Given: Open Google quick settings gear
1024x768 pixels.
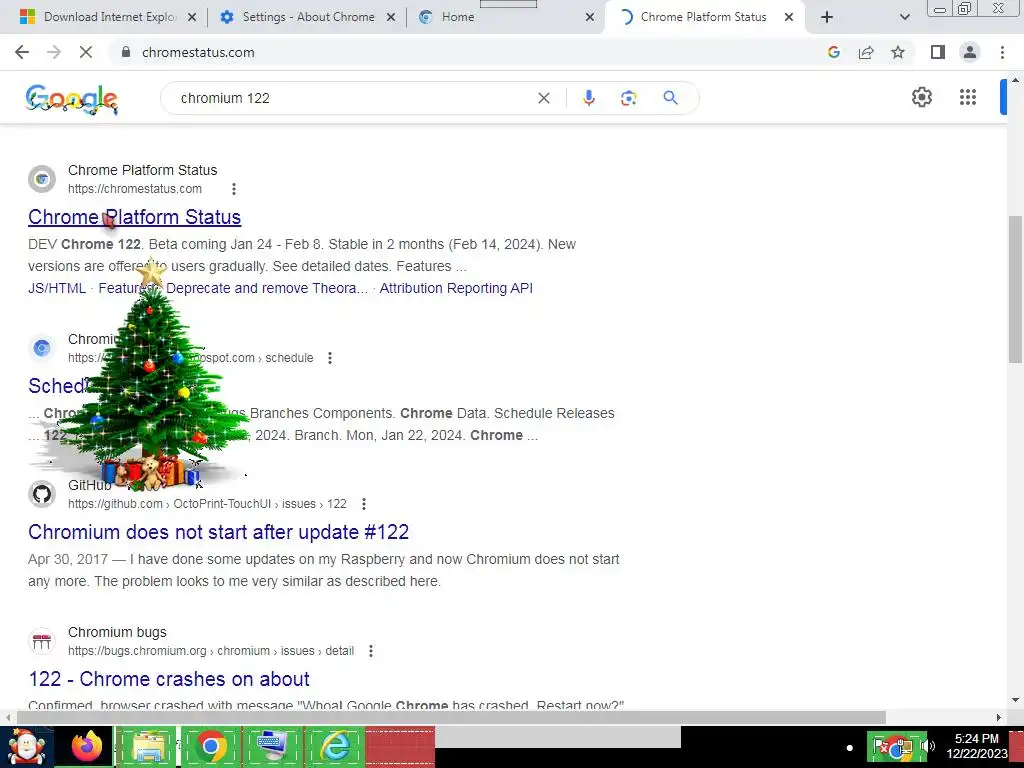Looking at the screenshot, I should pyautogui.click(x=921, y=97).
